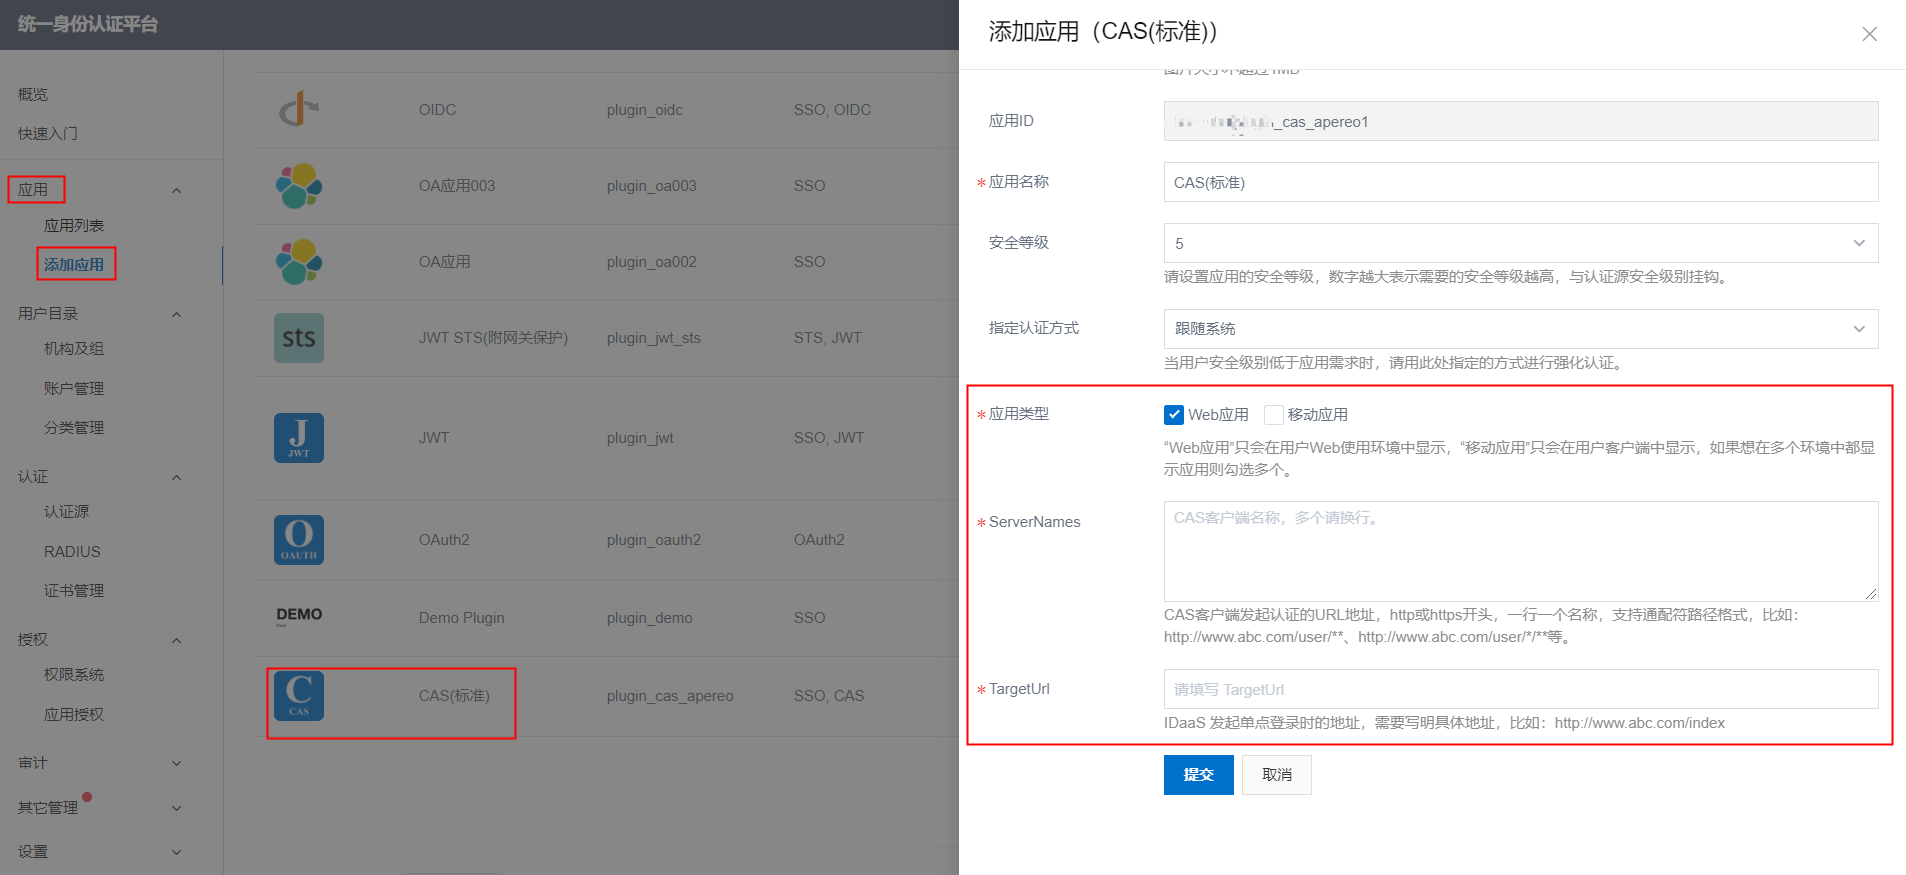Select the OA应用003 colorful icon
This screenshot has width=1906, height=875.
point(298,186)
